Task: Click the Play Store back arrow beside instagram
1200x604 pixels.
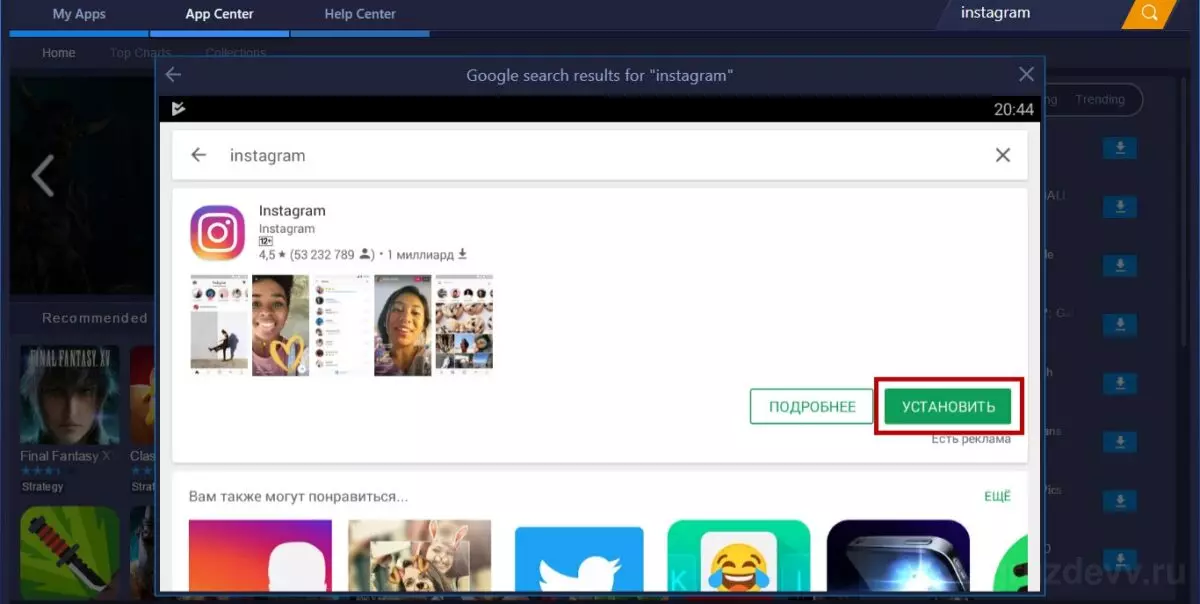Action: pyautogui.click(x=198, y=155)
